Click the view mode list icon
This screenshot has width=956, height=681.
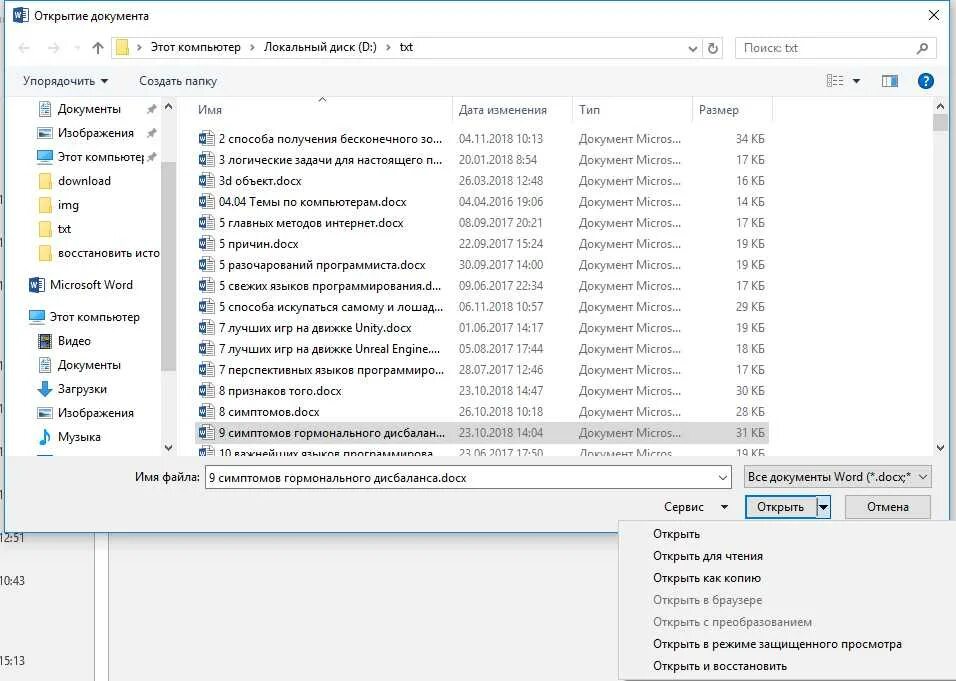point(835,80)
